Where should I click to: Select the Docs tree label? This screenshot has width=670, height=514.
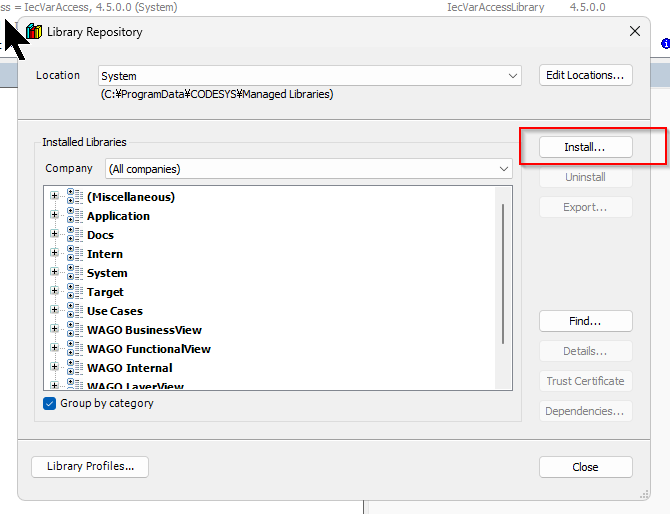point(100,235)
